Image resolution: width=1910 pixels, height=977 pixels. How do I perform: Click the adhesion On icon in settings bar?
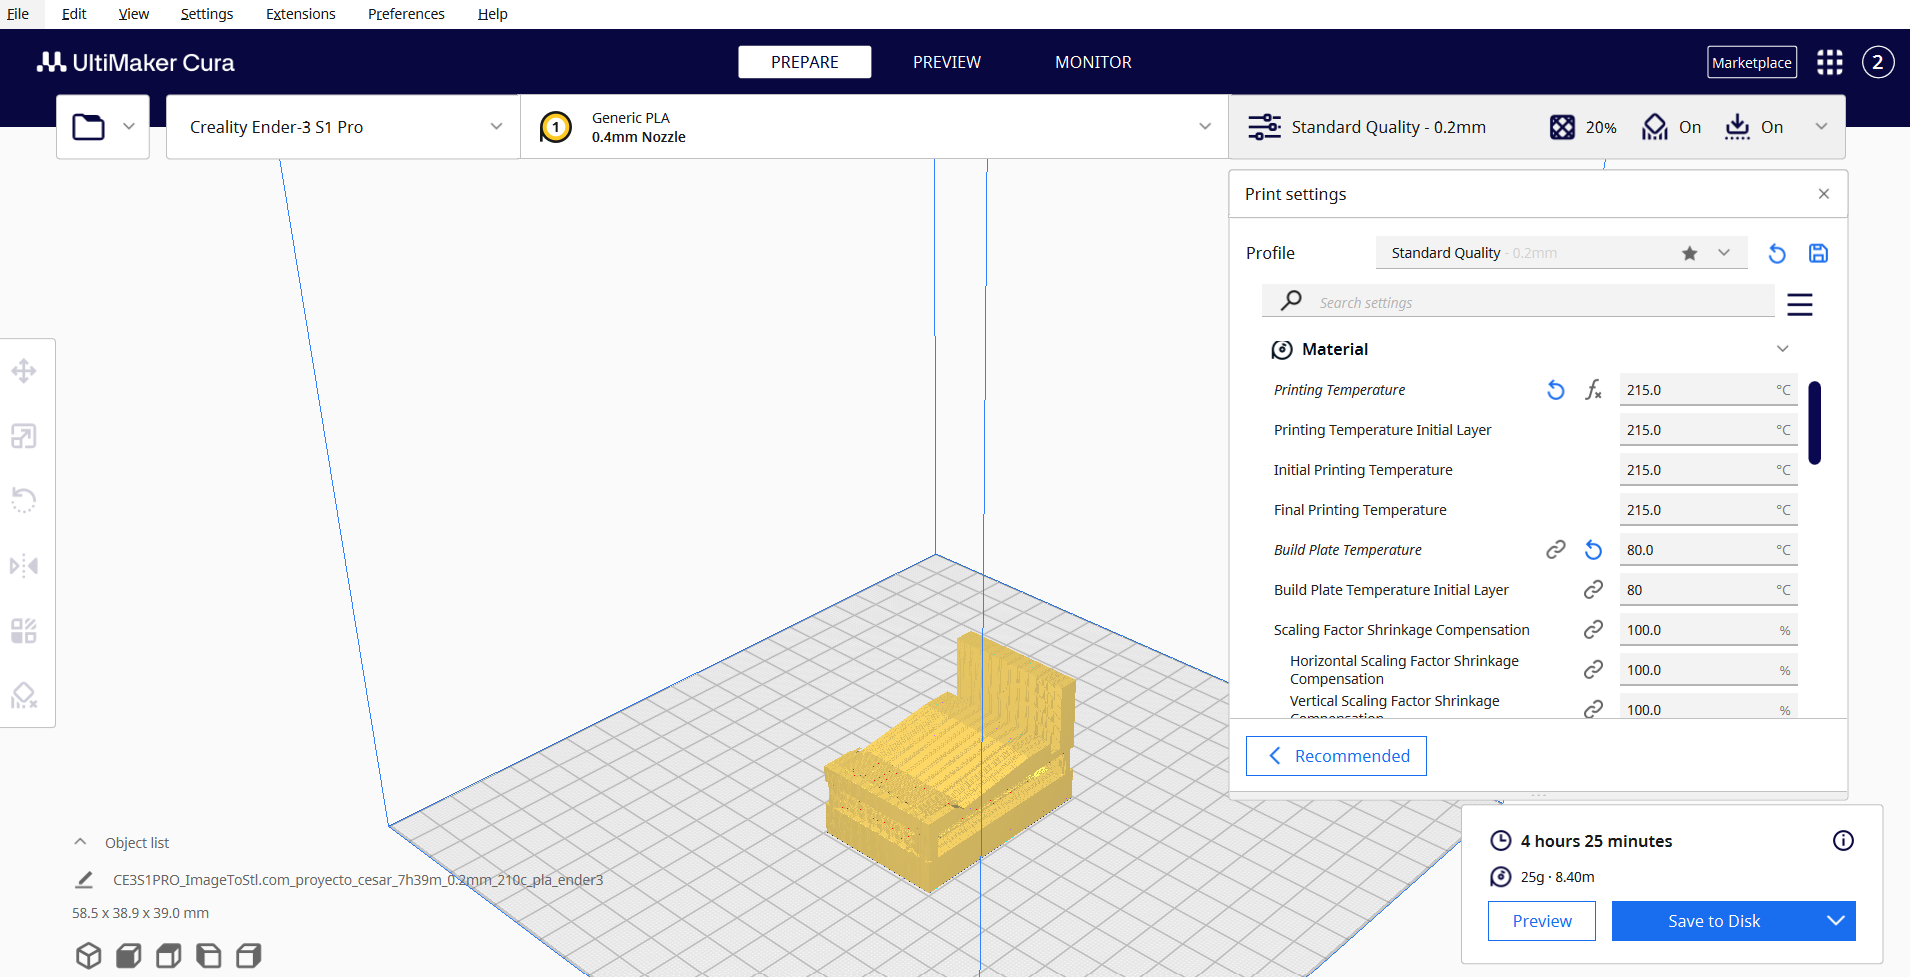click(x=1738, y=127)
